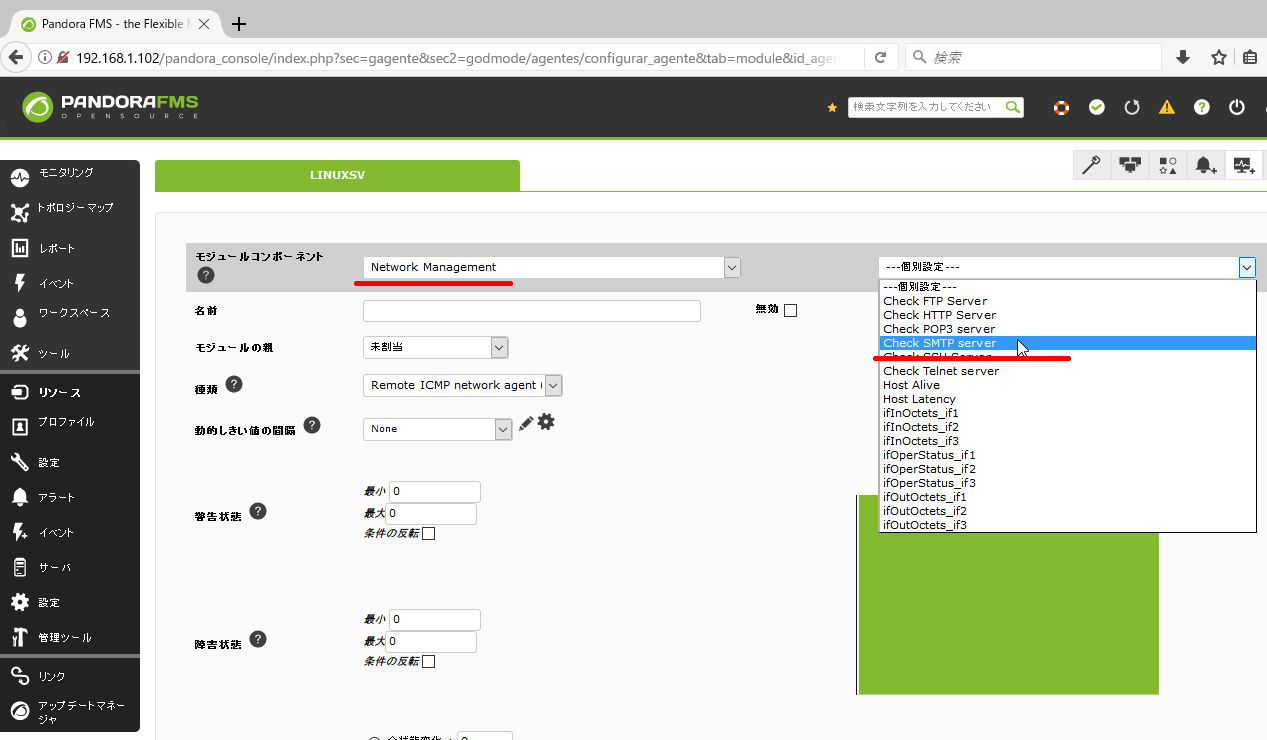
Task: Click the green magnifier search button in header
Action: pos(1013,107)
